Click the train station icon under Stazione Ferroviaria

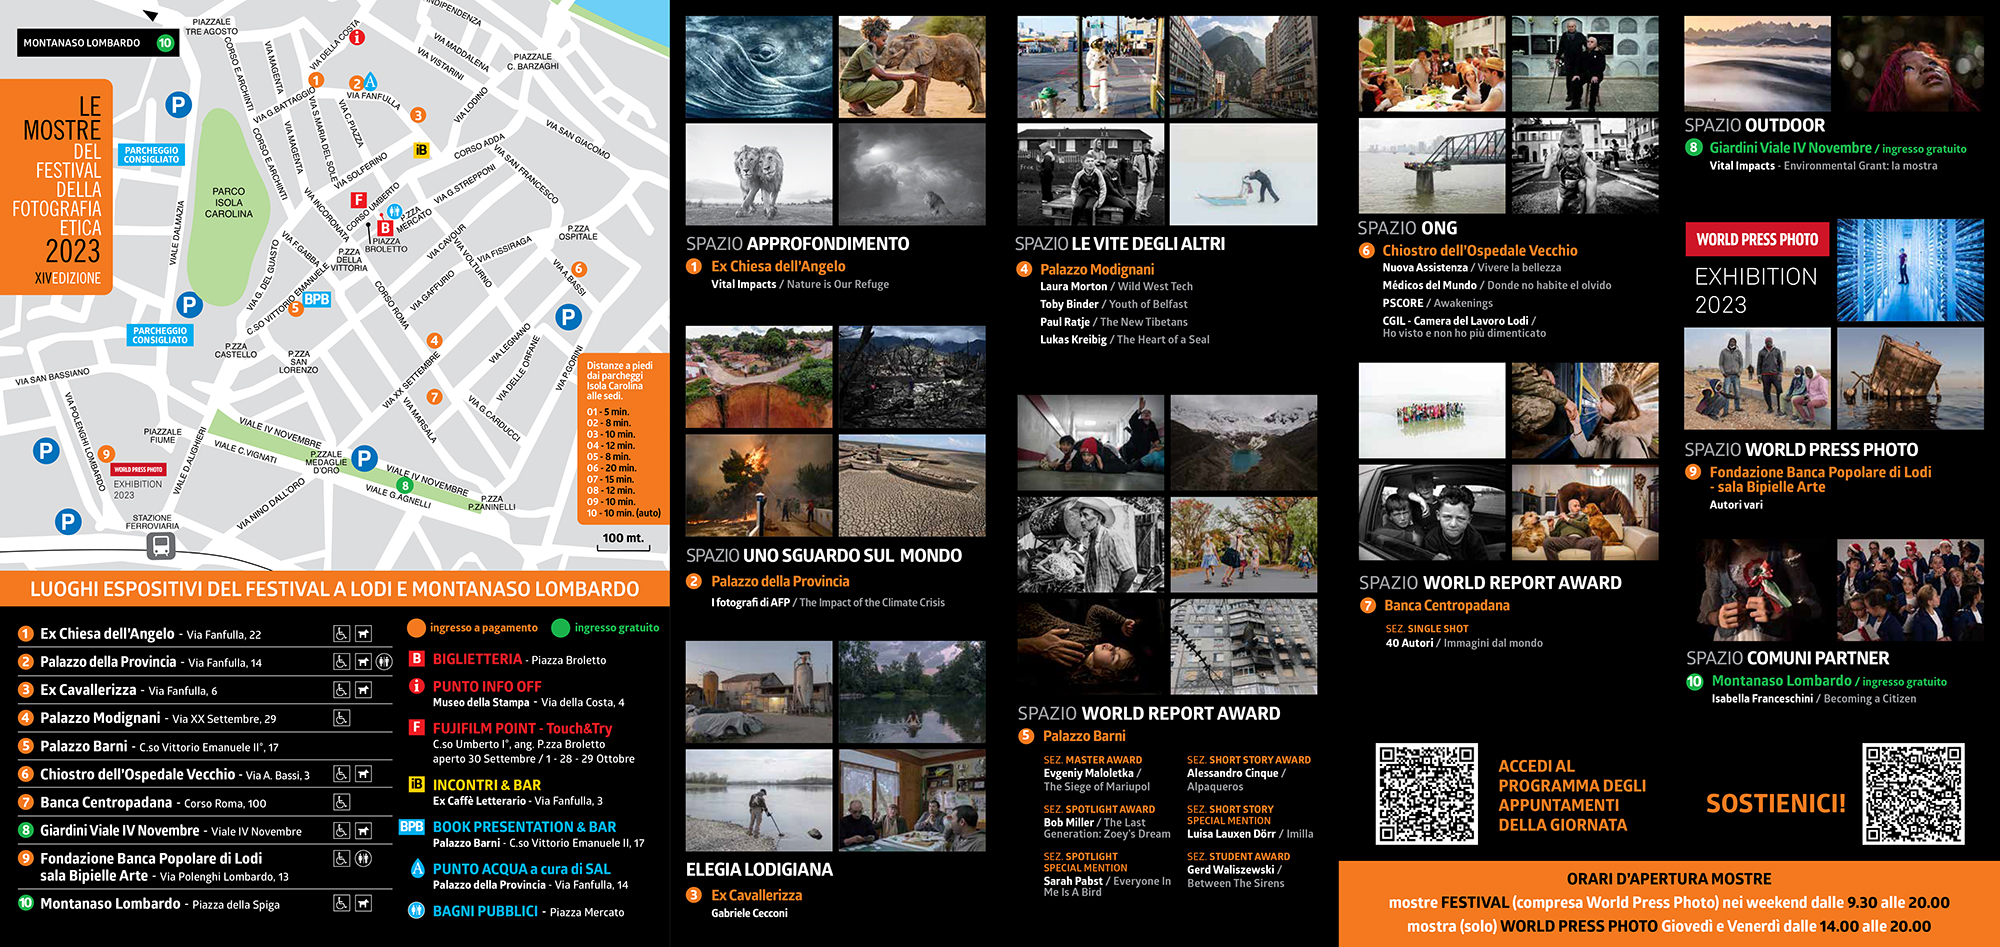point(161,546)
